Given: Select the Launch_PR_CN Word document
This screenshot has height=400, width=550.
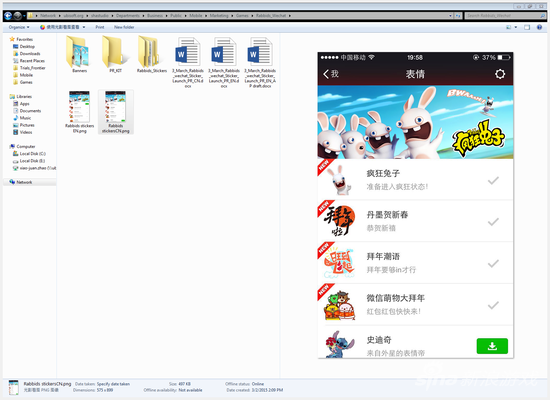Looking at the screenshot, I should pos(188,62).
